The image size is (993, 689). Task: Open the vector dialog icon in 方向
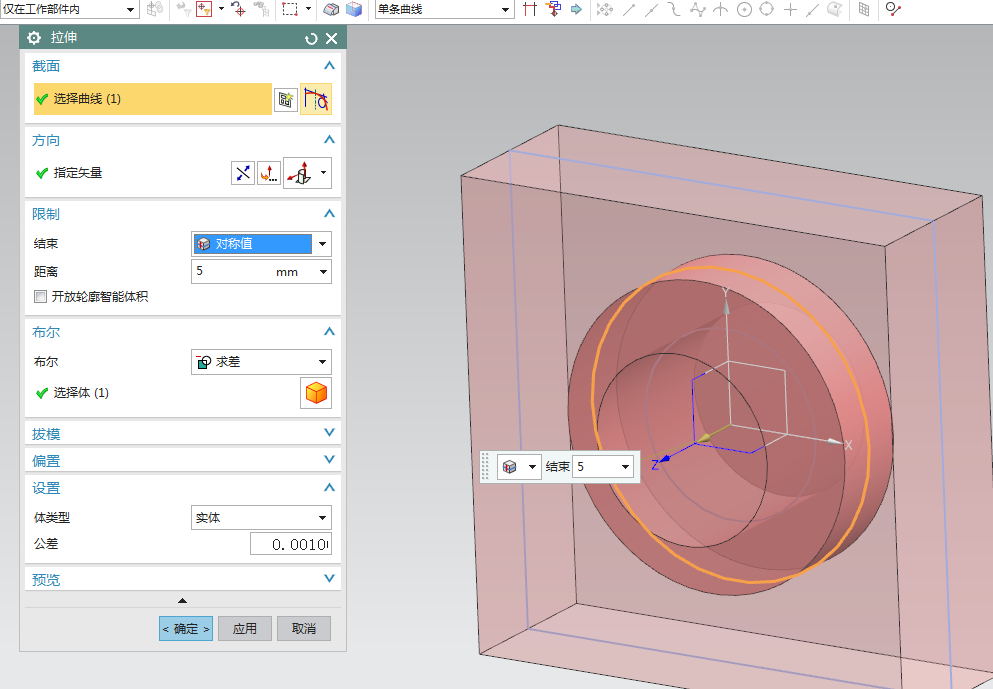coord(269,173)
